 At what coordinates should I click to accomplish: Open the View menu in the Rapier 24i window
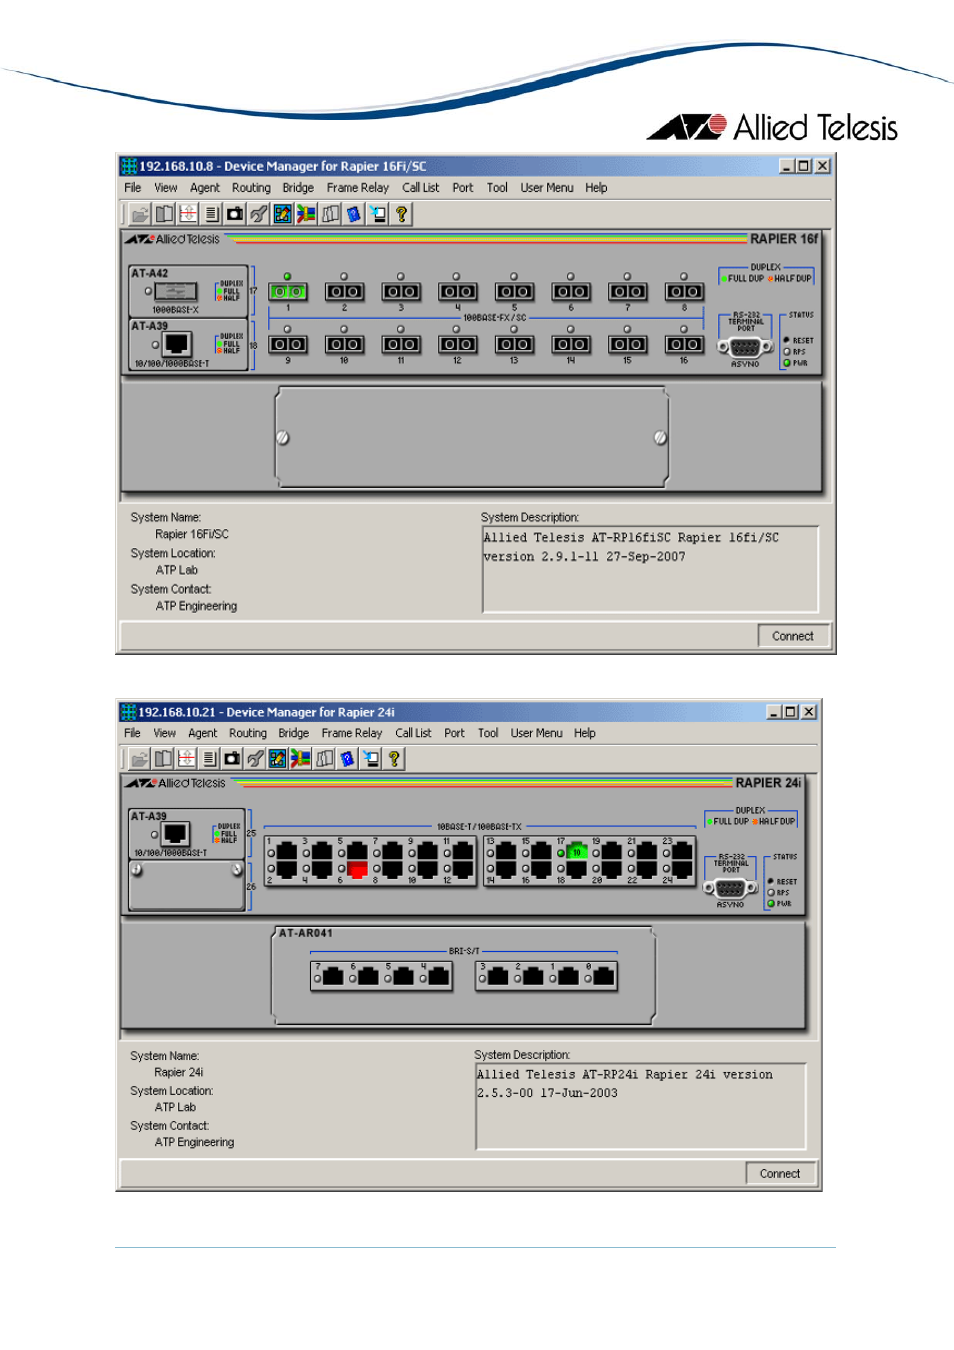(x=164, y=733)
